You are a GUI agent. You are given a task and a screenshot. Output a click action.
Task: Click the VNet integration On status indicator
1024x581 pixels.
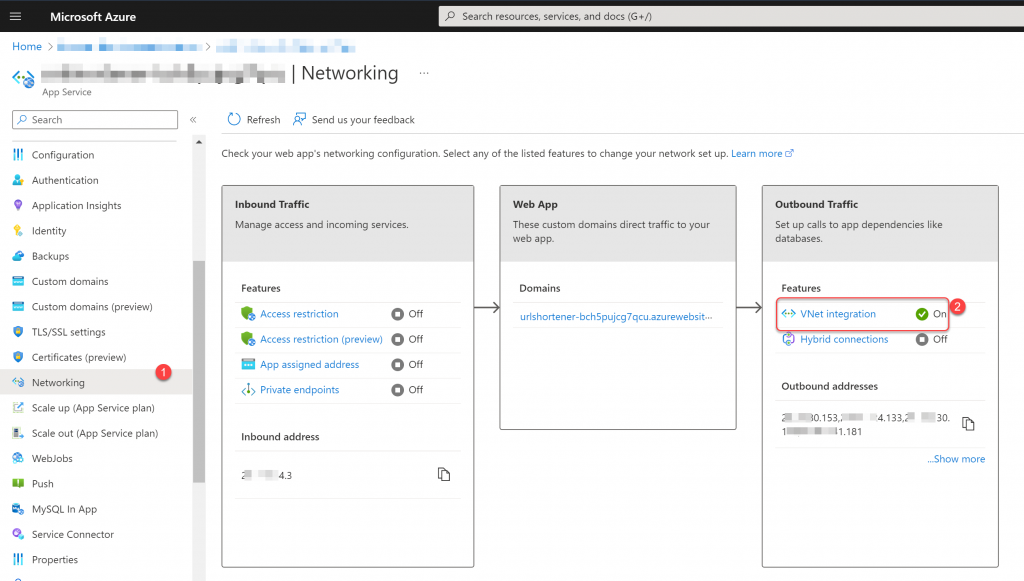931,314
